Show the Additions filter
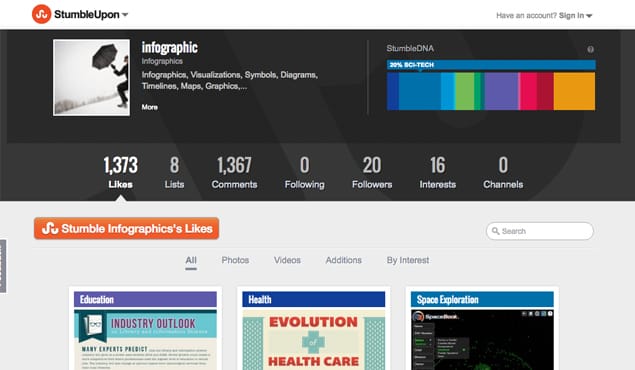The image size is (635, 370). point(343,260)
